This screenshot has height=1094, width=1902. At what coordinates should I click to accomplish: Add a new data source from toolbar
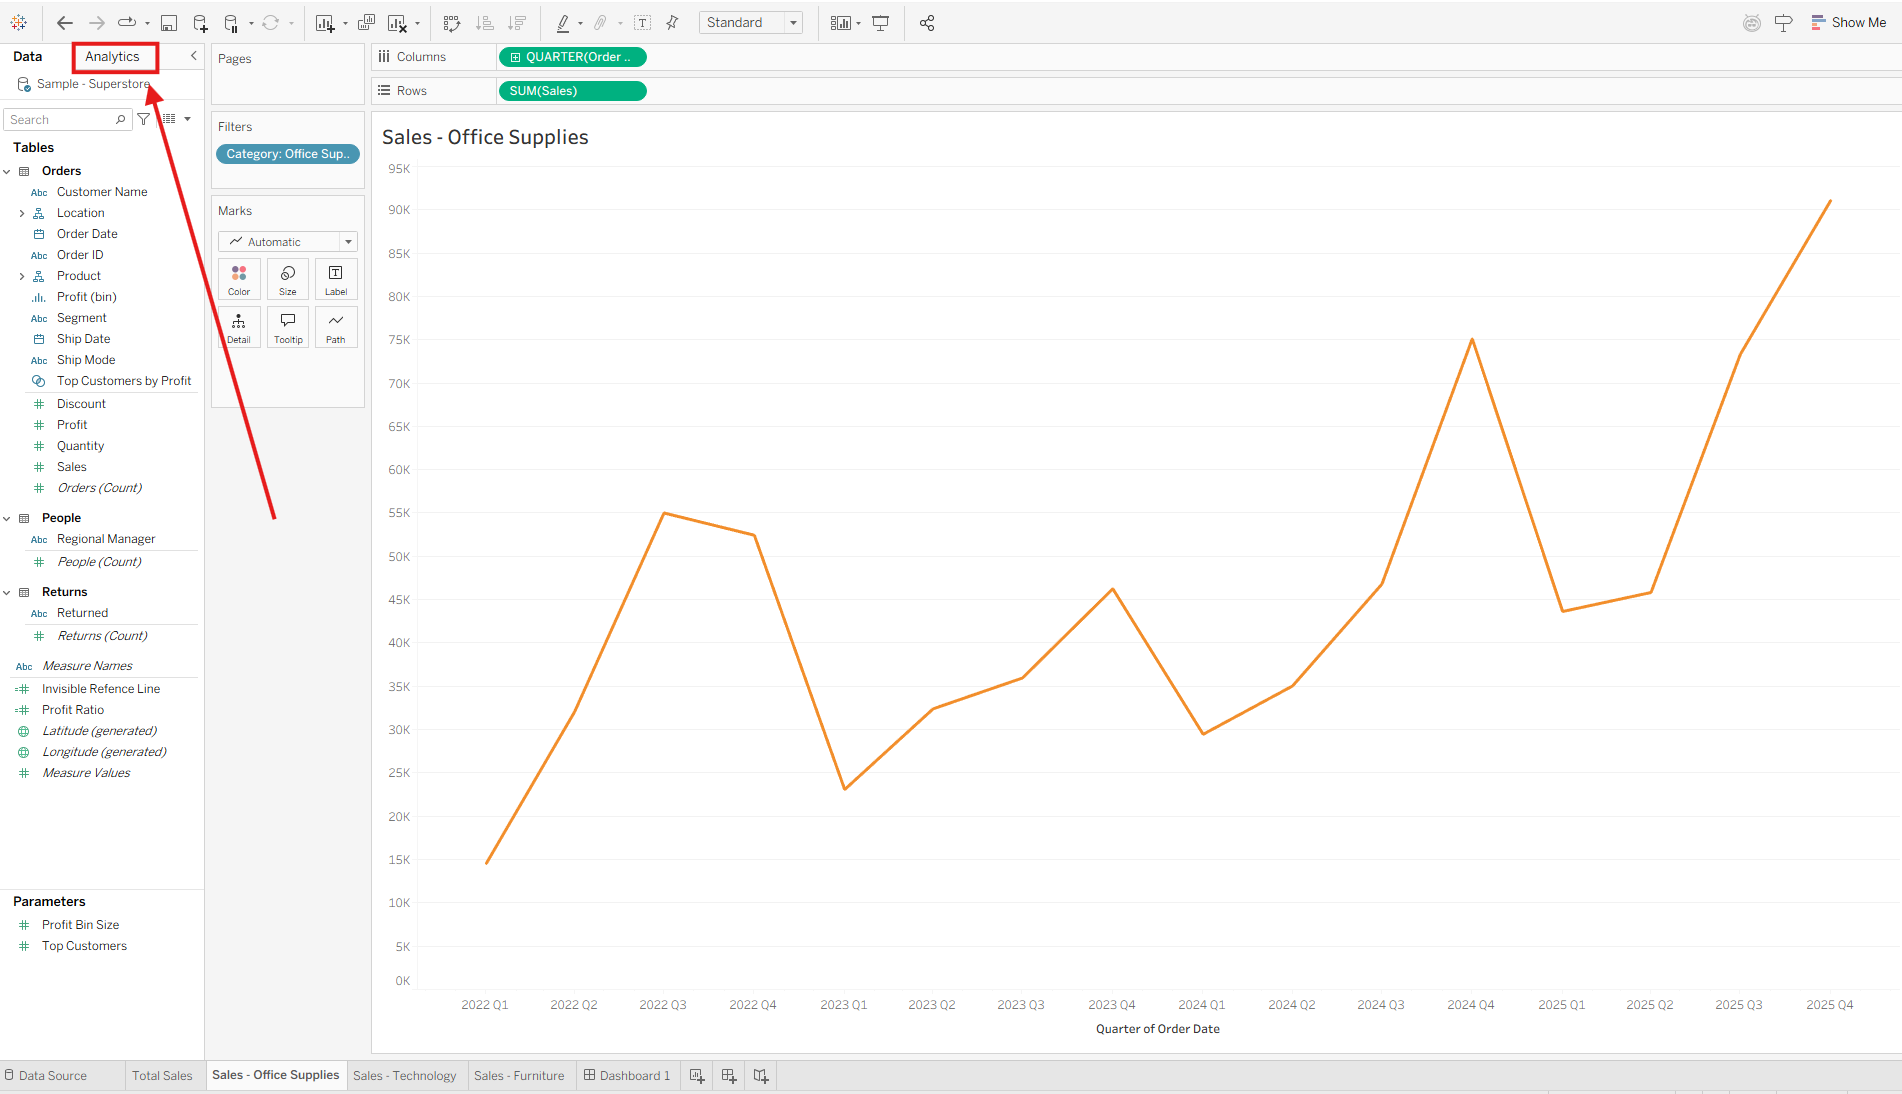[200, 23]
